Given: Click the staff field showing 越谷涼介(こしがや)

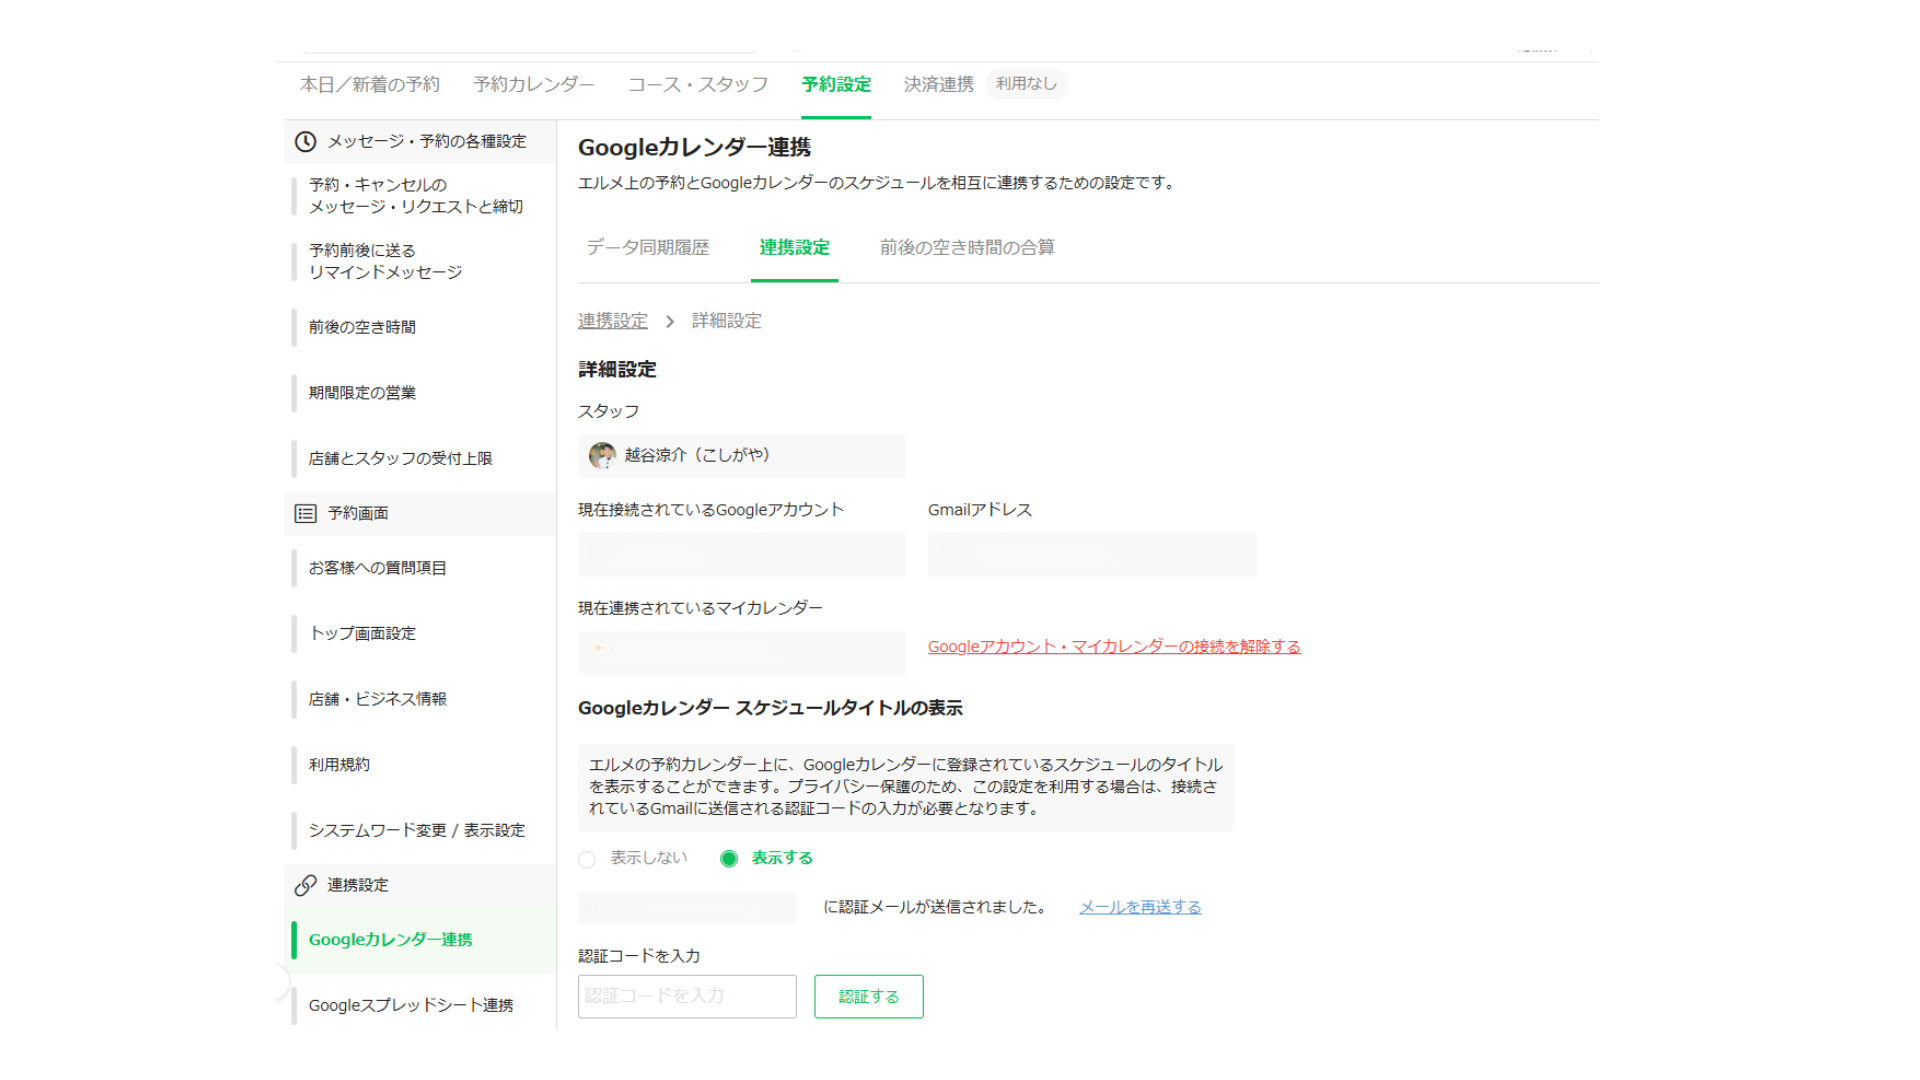Looking at the screenshot, I should pyautogui.click(x=742, y=456).
